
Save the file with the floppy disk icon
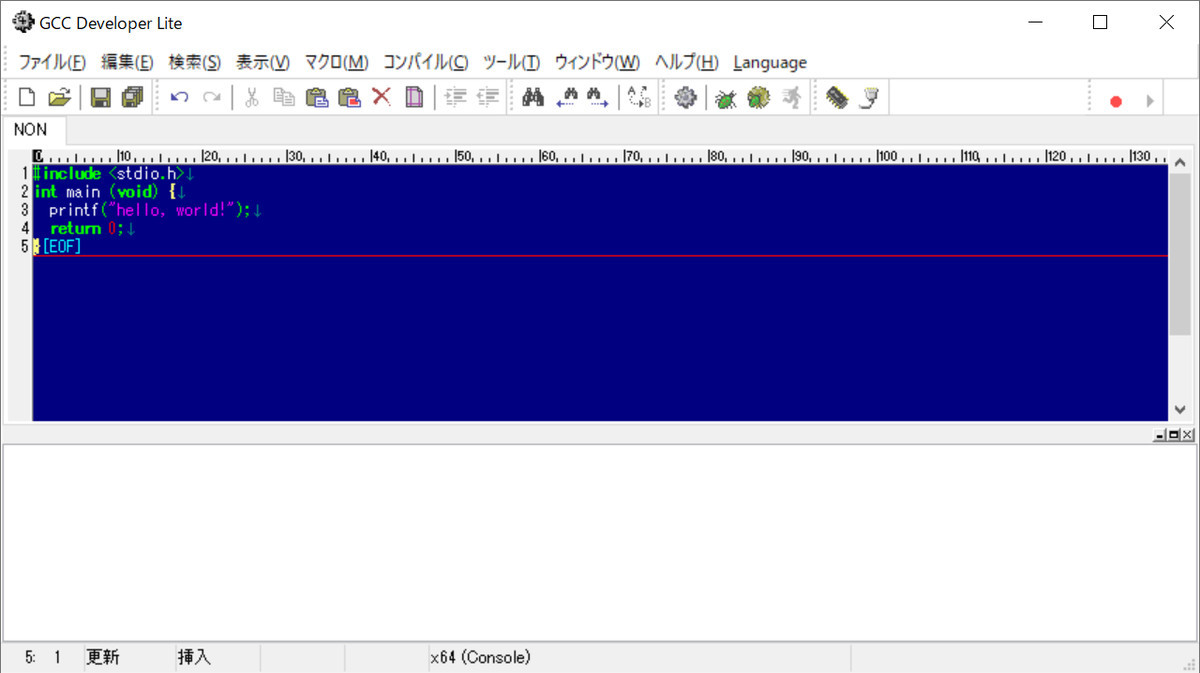tap(100, 98)
